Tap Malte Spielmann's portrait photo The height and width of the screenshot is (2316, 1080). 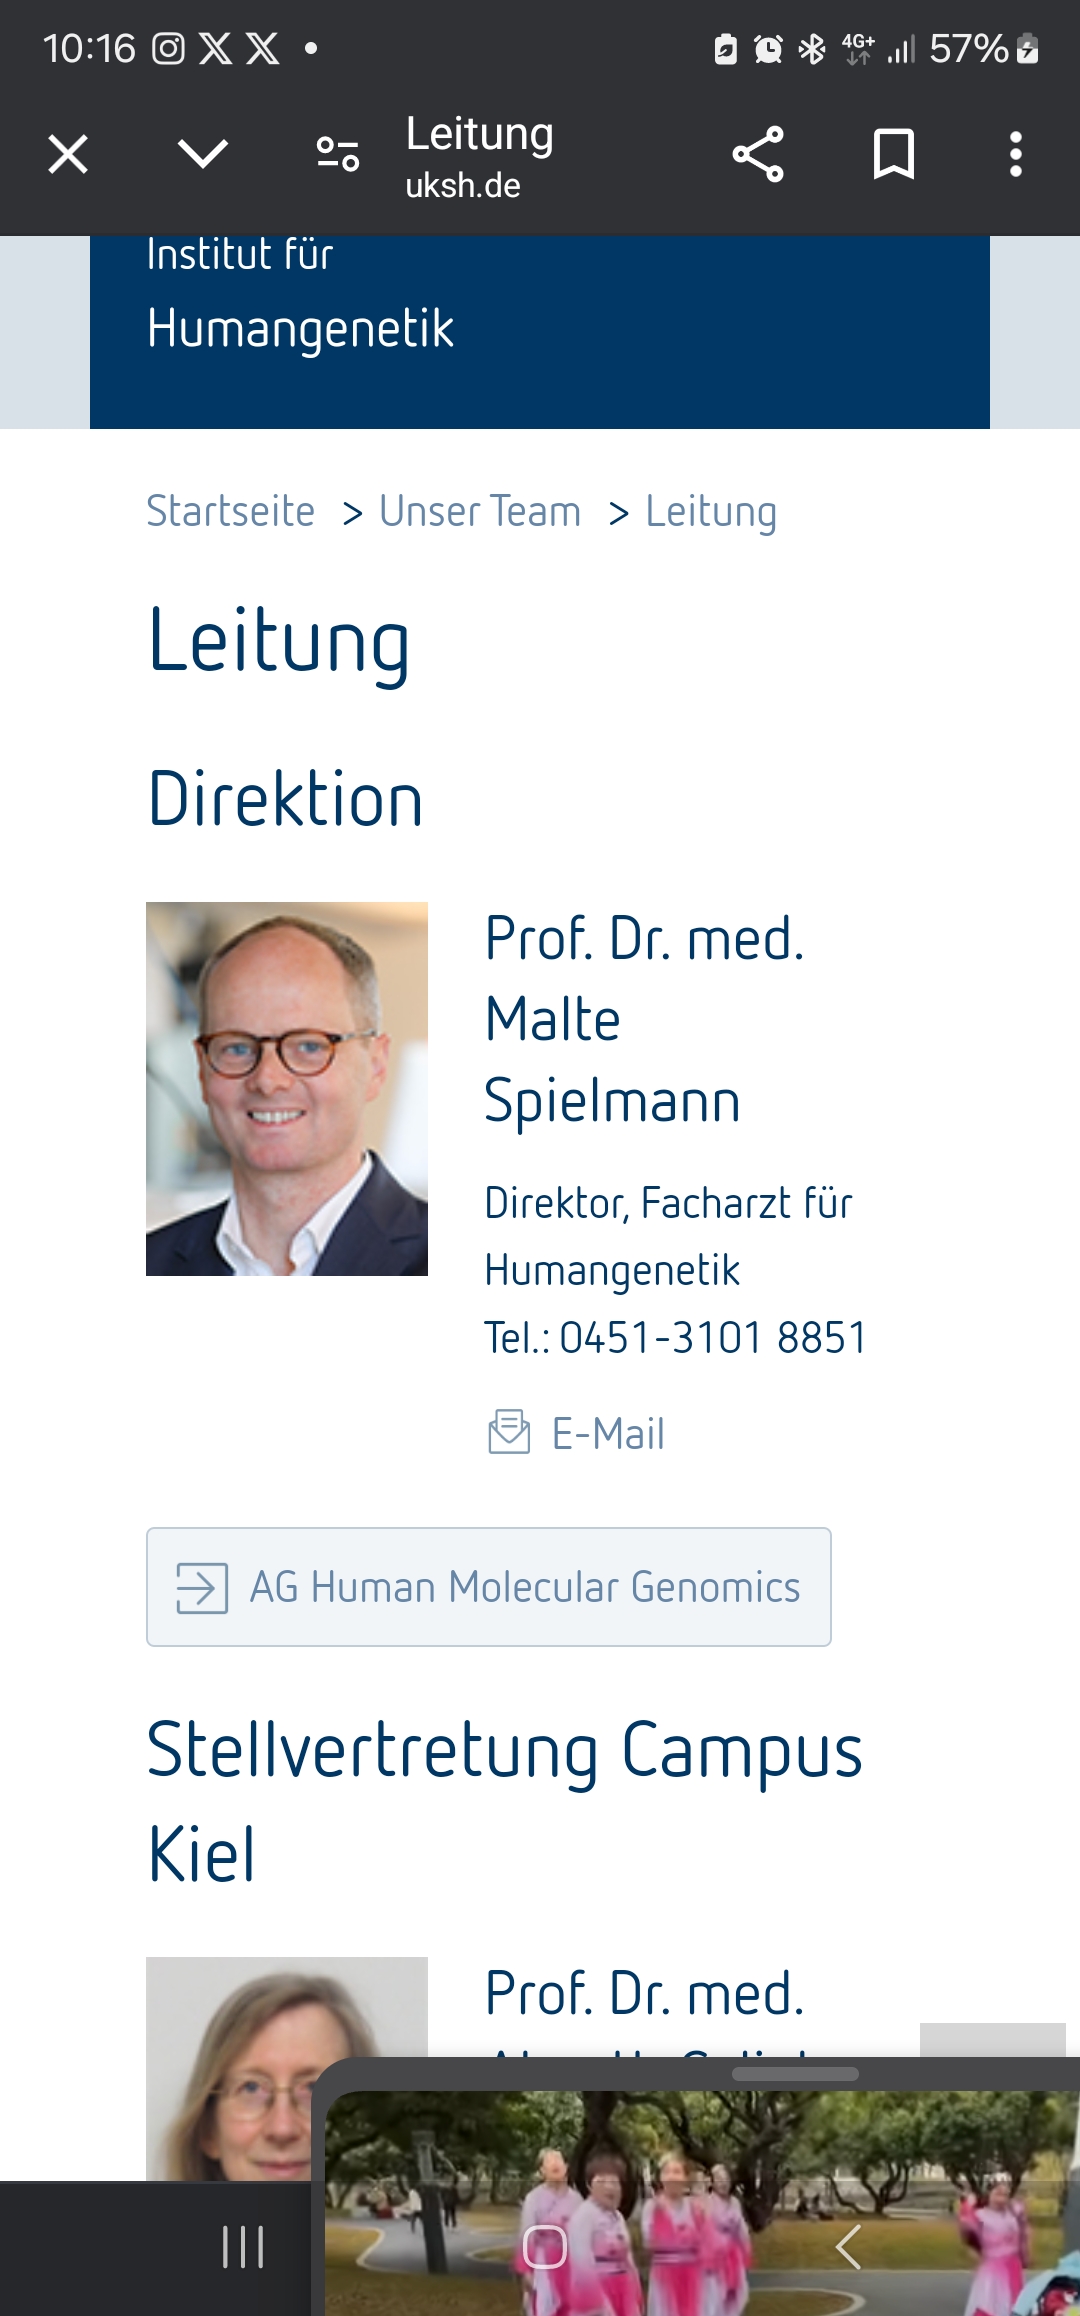(x=287, y=1089)
